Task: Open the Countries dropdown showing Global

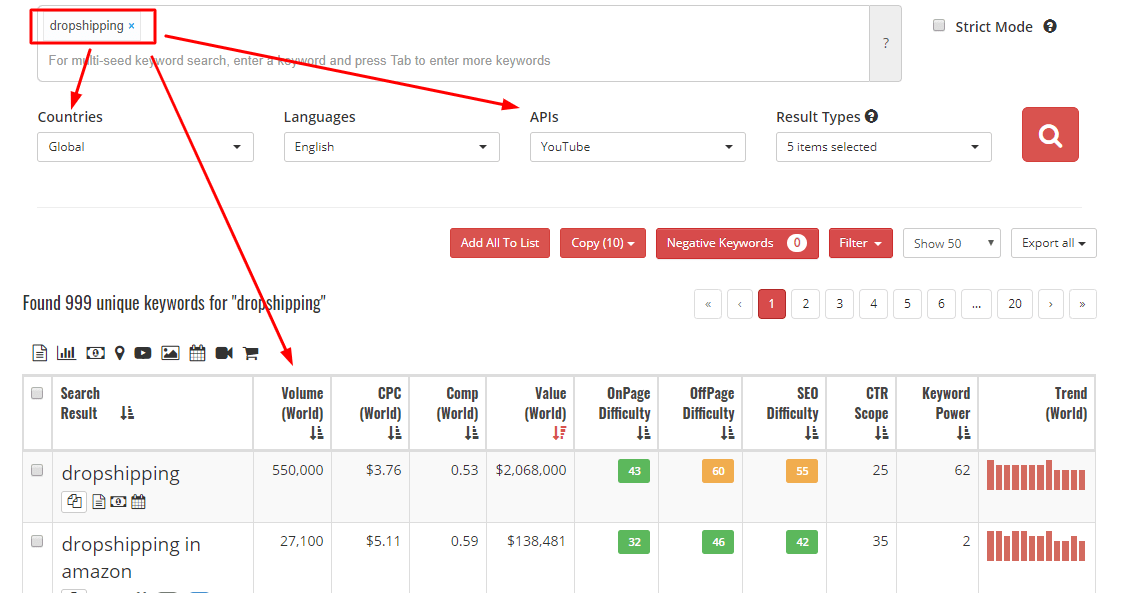Action: (x=145, y=147)
